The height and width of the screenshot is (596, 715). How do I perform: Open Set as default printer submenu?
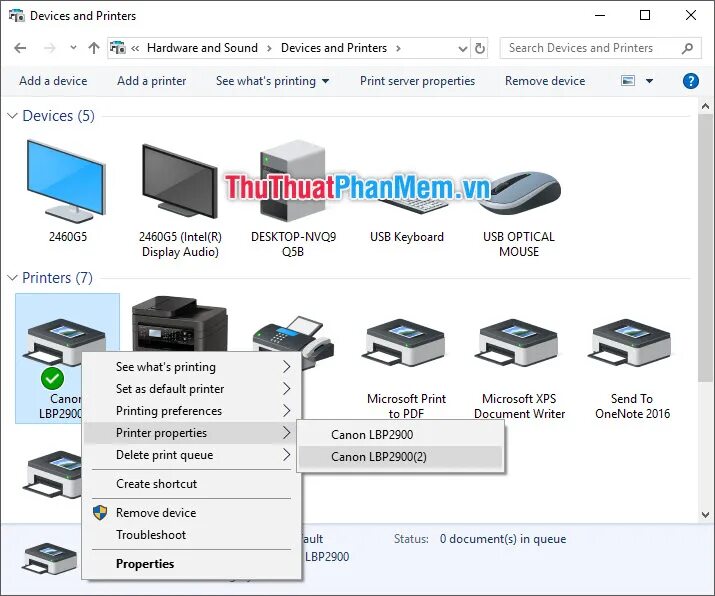coord(192,389)
